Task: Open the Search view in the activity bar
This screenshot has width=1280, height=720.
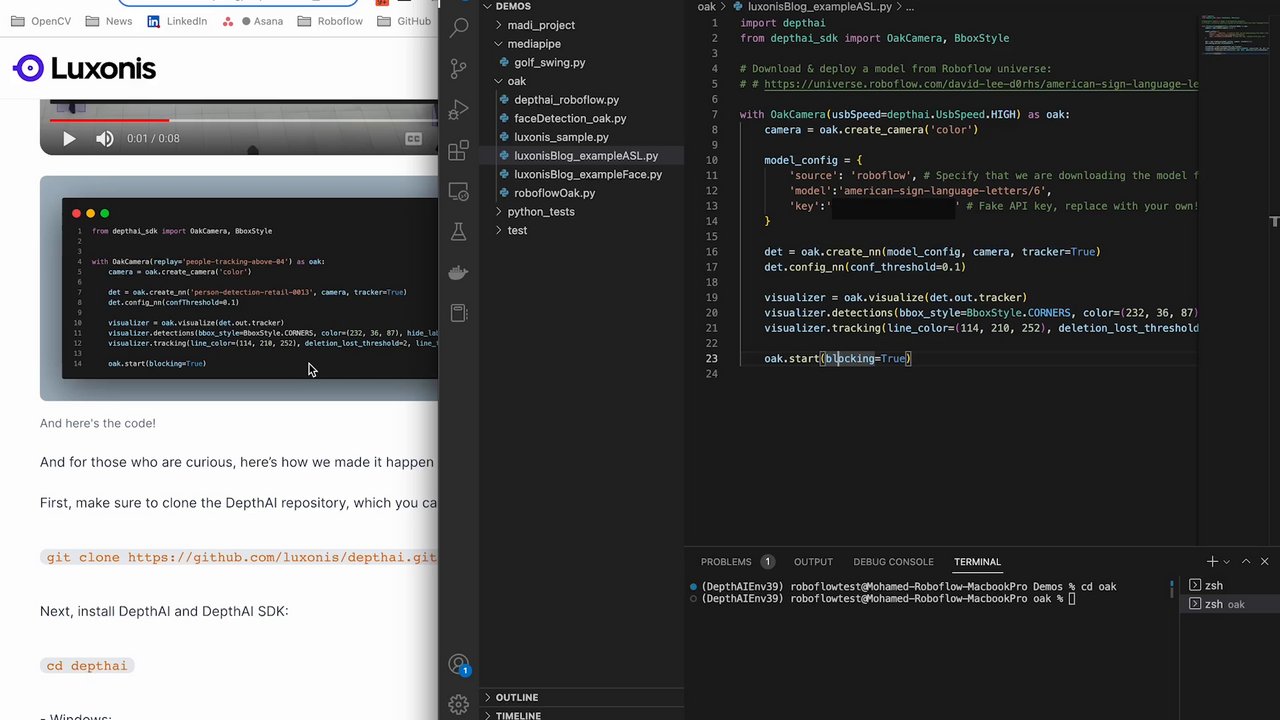Action: (x=459, y=28)
